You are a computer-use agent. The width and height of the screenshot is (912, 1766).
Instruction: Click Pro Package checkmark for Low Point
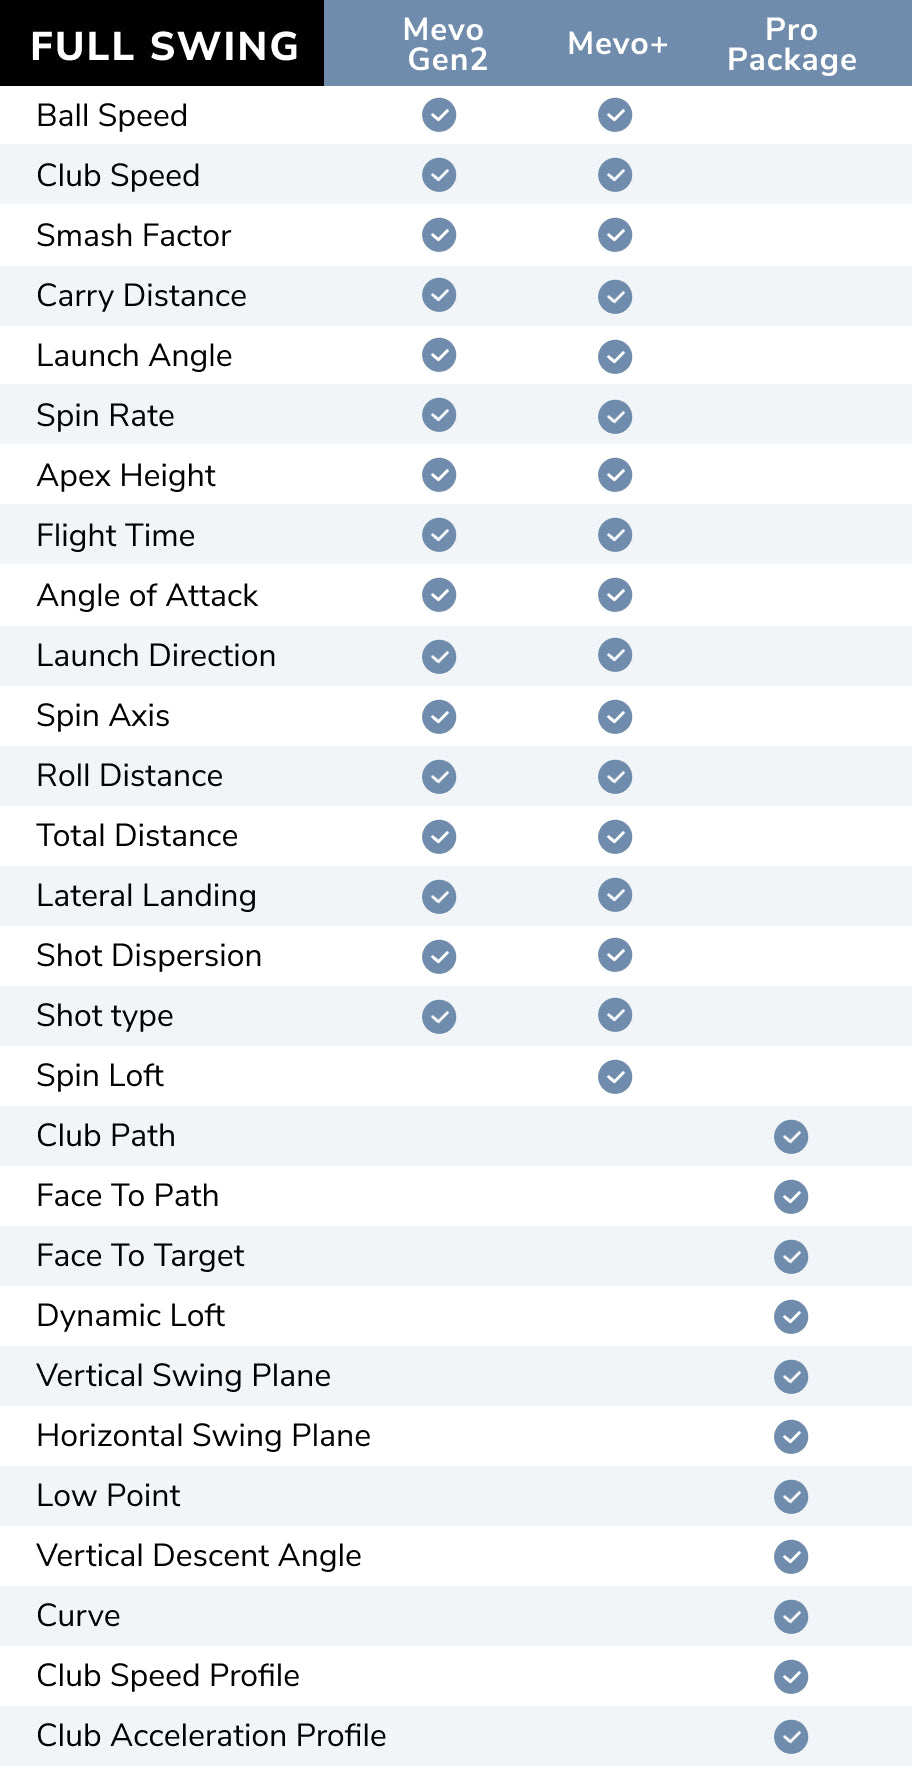(791, 1497)
